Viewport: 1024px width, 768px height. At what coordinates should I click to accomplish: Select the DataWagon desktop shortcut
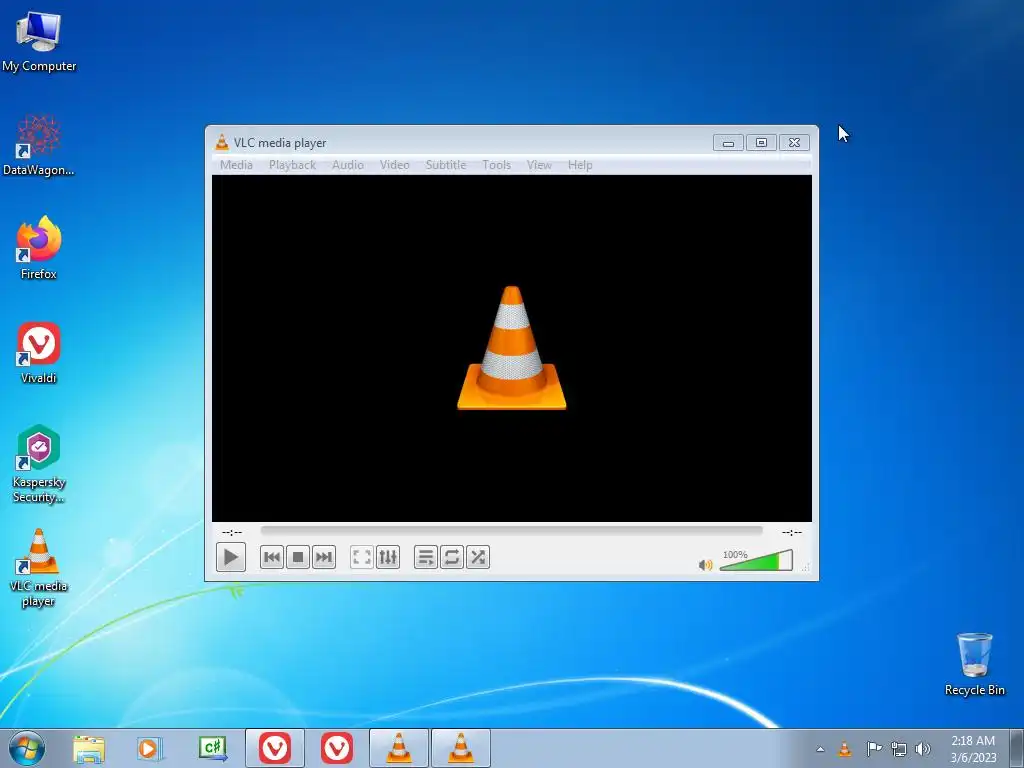pyautogui.click(x=39, y=145)
